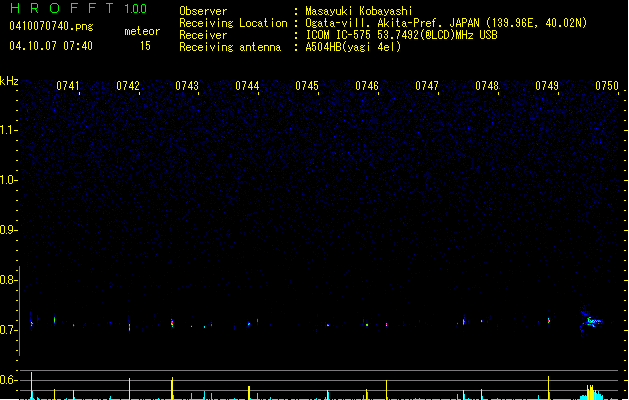The width and height of the screenshot is (629, 400).
Task: Click the 0744 time marker
Action: (247, 86)
